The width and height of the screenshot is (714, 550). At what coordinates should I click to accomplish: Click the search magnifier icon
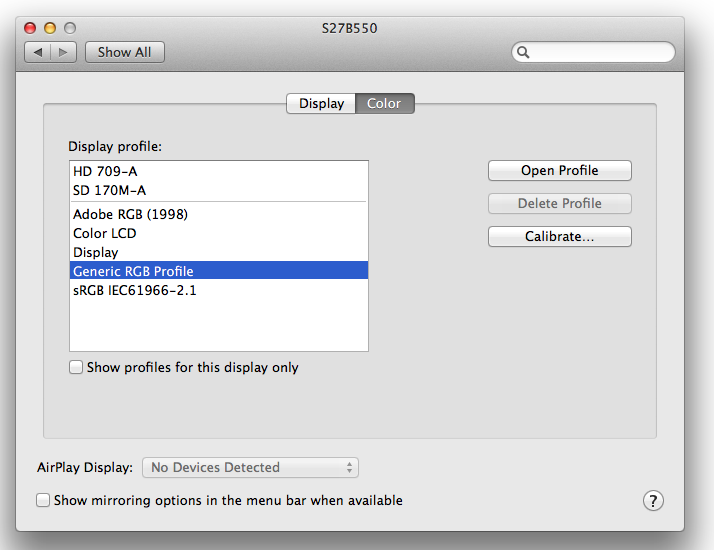click(523, 52)
